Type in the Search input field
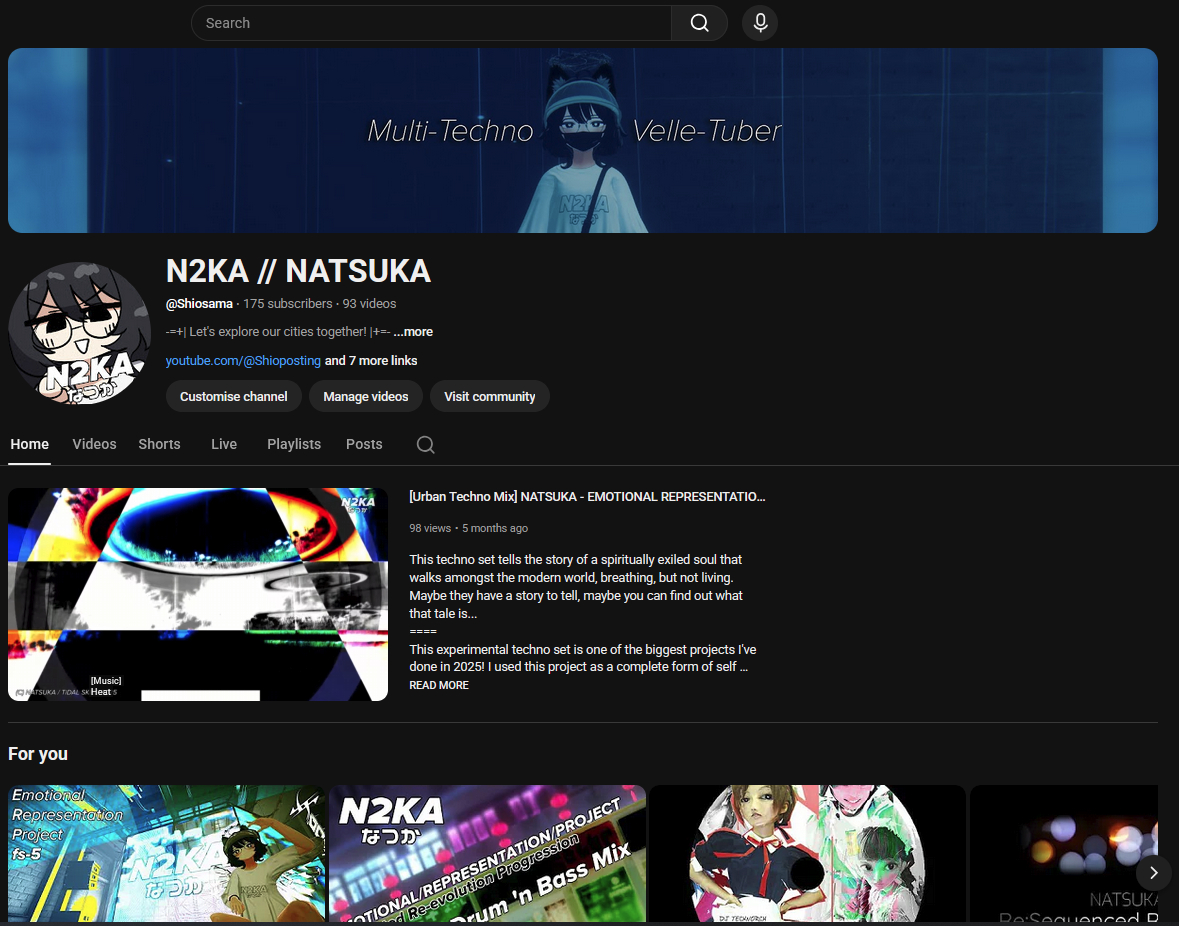This screenshot has width=1179, height=926. point(430,23)
